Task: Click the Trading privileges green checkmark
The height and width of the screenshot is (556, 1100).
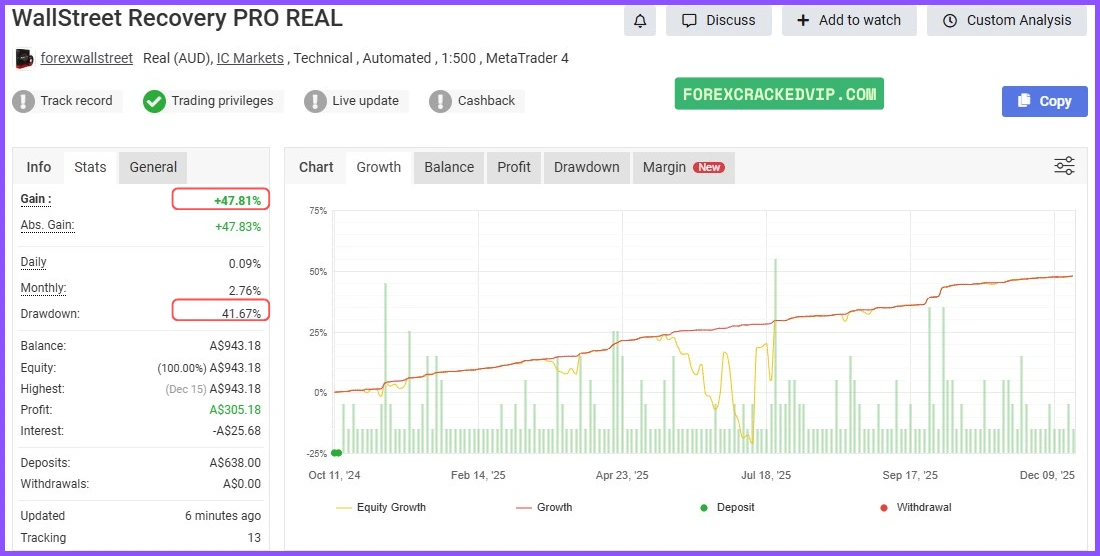Action: (154, 101)
